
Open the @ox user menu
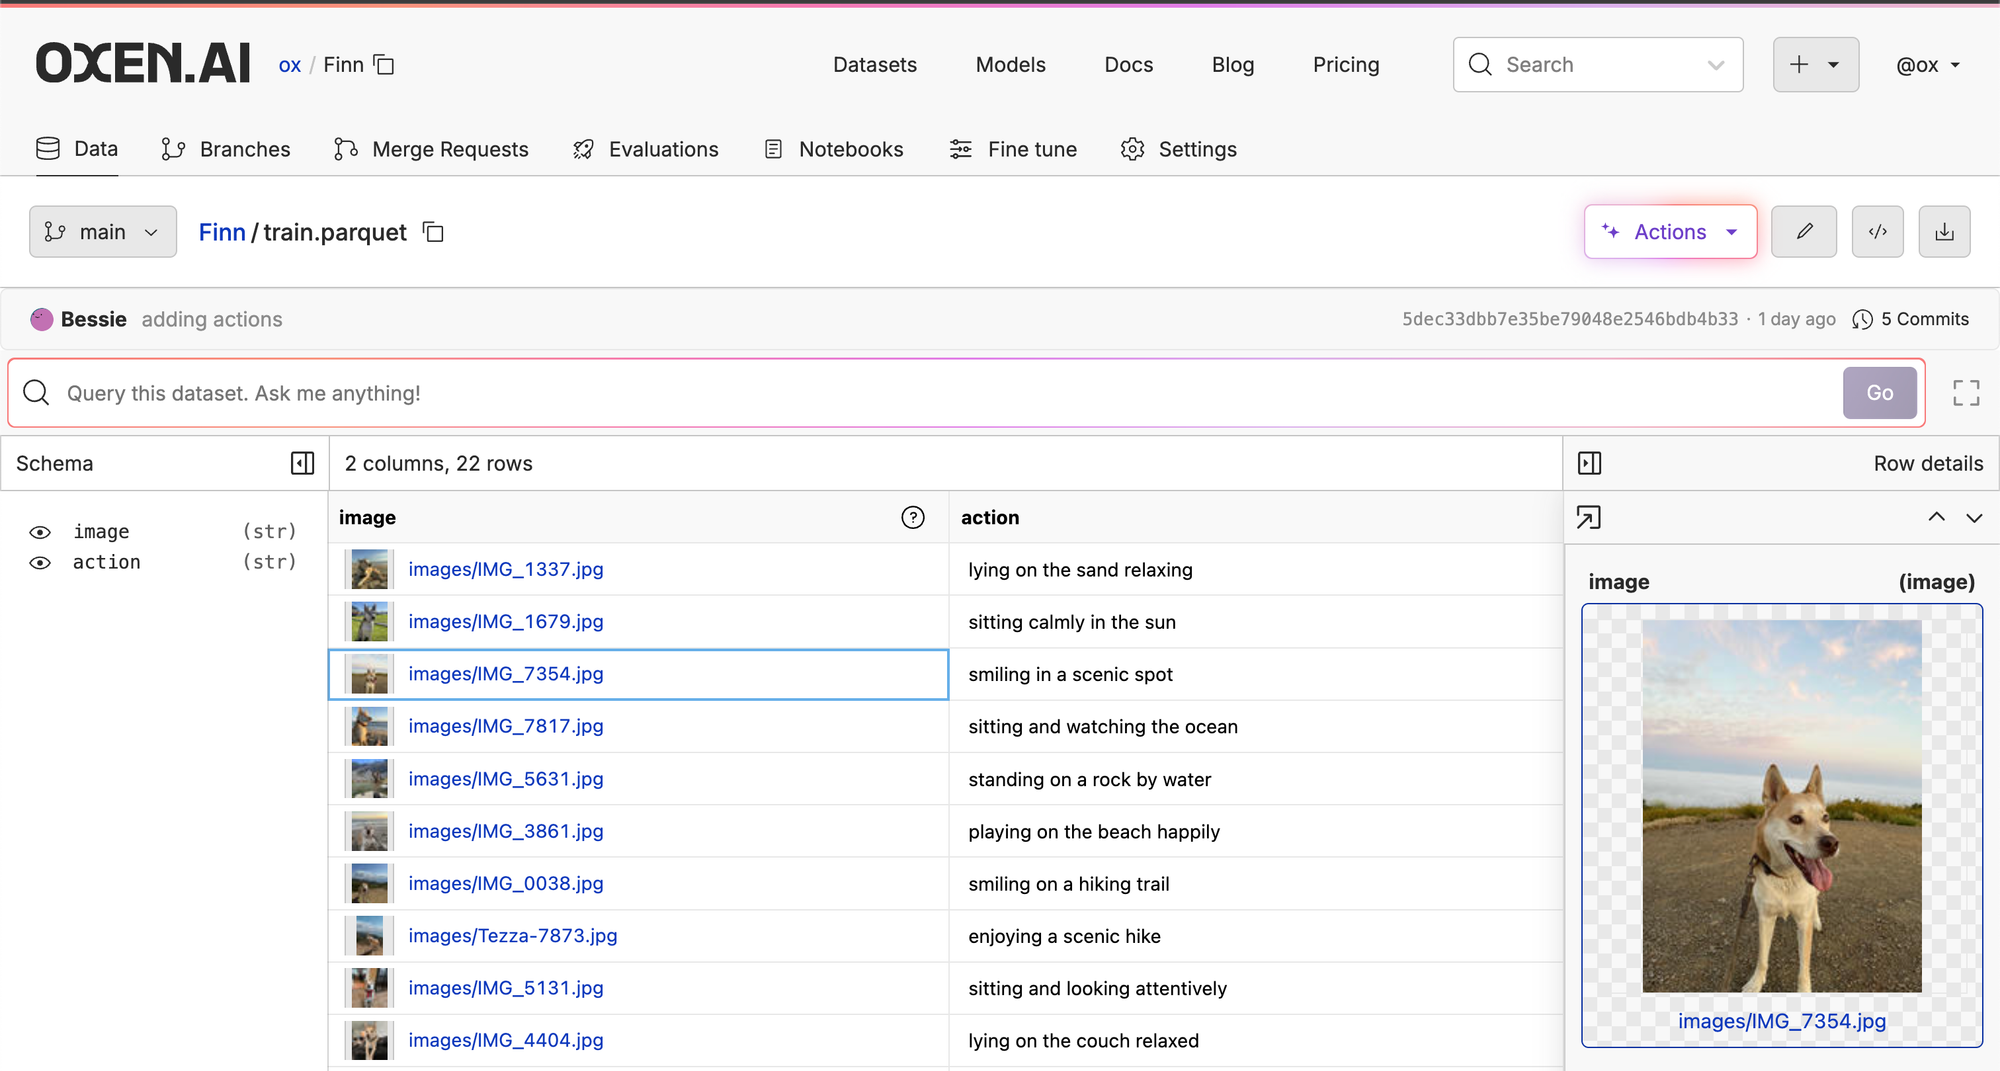click(1928, 65)
